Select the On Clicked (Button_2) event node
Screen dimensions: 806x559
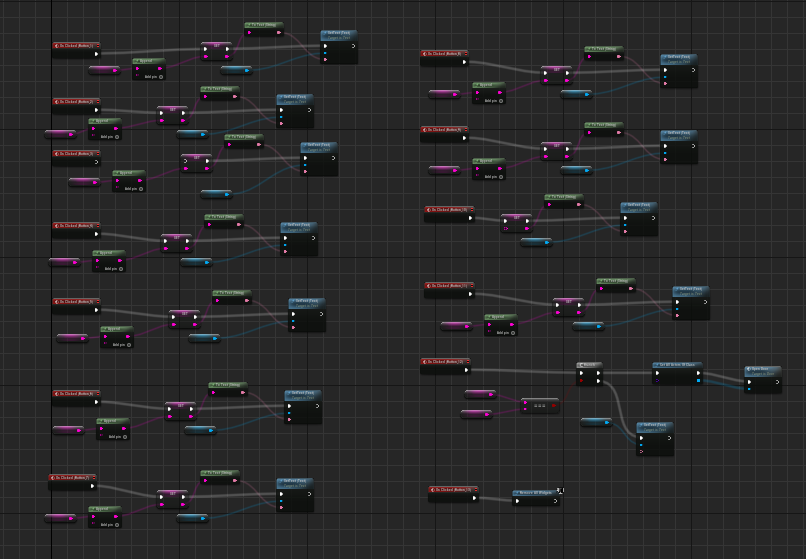click(76, 106)
